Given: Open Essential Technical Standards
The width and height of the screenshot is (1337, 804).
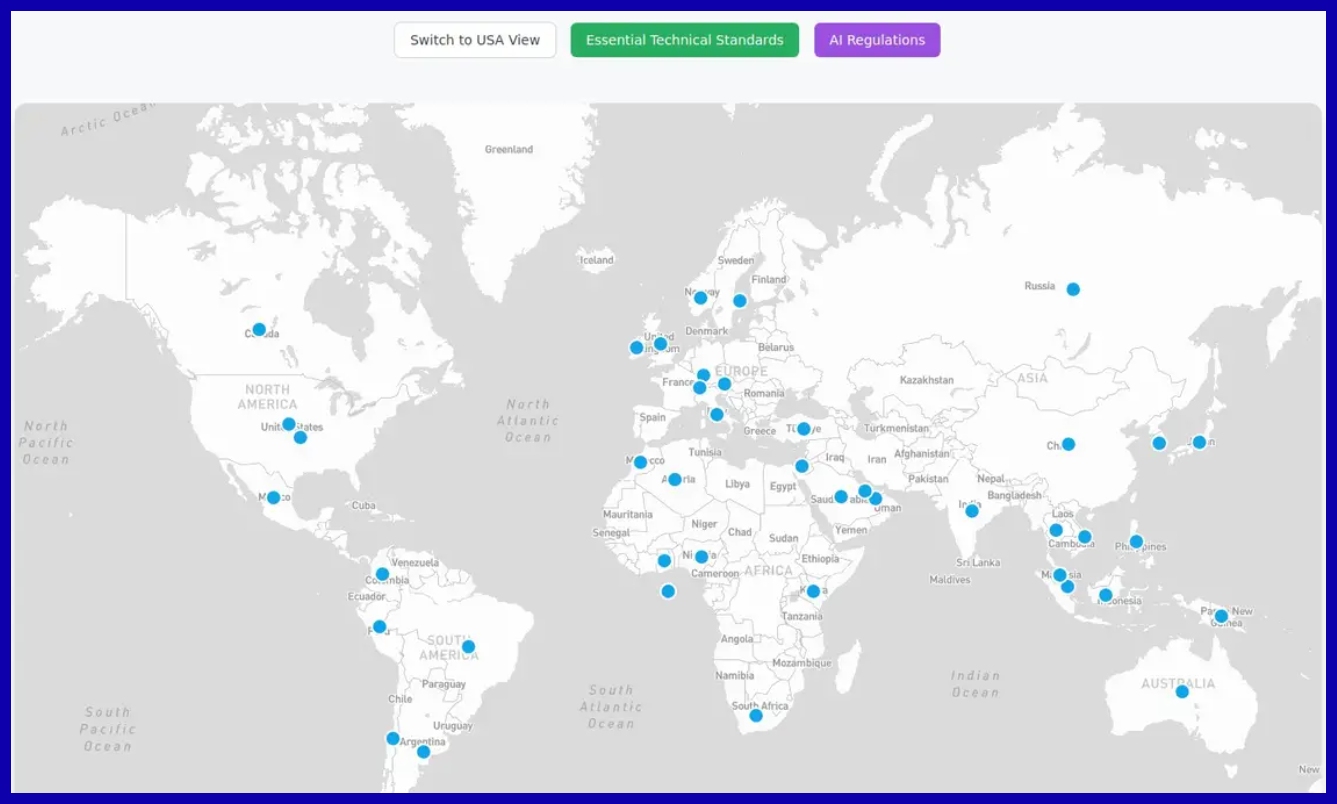Looking at the screenshot, I should coord(684,40).
